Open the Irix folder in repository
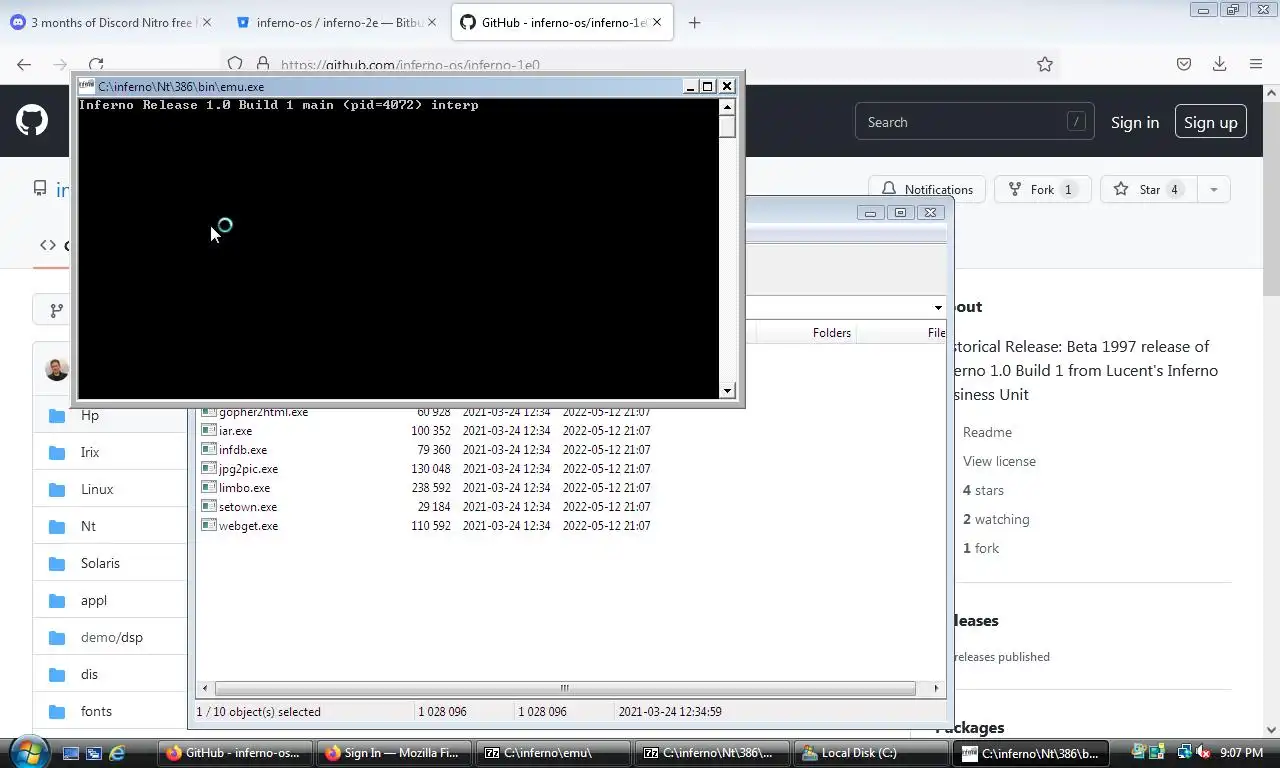Viewport: 1280px width, 768px height. pos(90,452)
